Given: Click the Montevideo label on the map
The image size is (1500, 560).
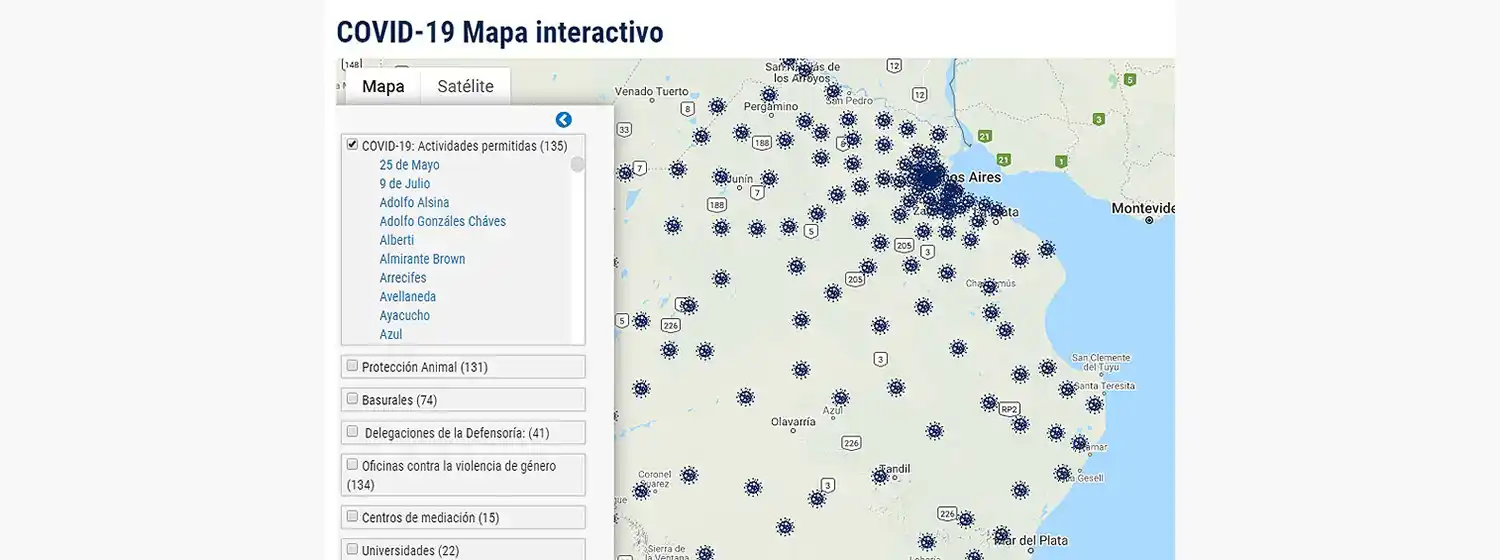Looking at the screenshot, I should tap(1143, 208).
